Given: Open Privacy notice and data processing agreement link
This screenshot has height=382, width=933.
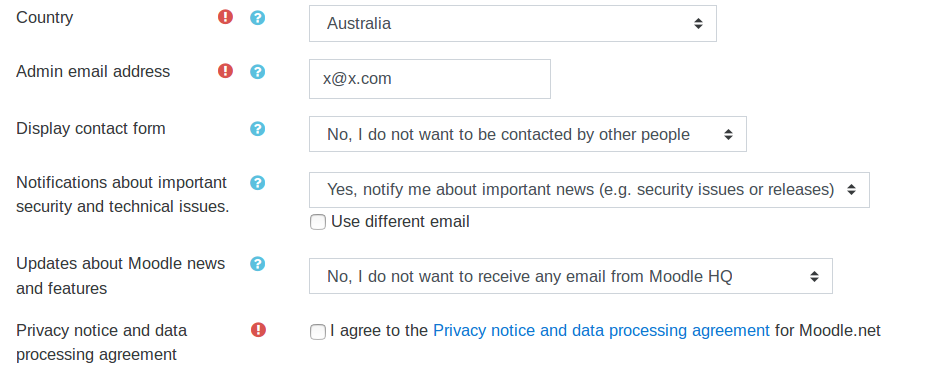Looking at the screenshot, I should [601, 330].
